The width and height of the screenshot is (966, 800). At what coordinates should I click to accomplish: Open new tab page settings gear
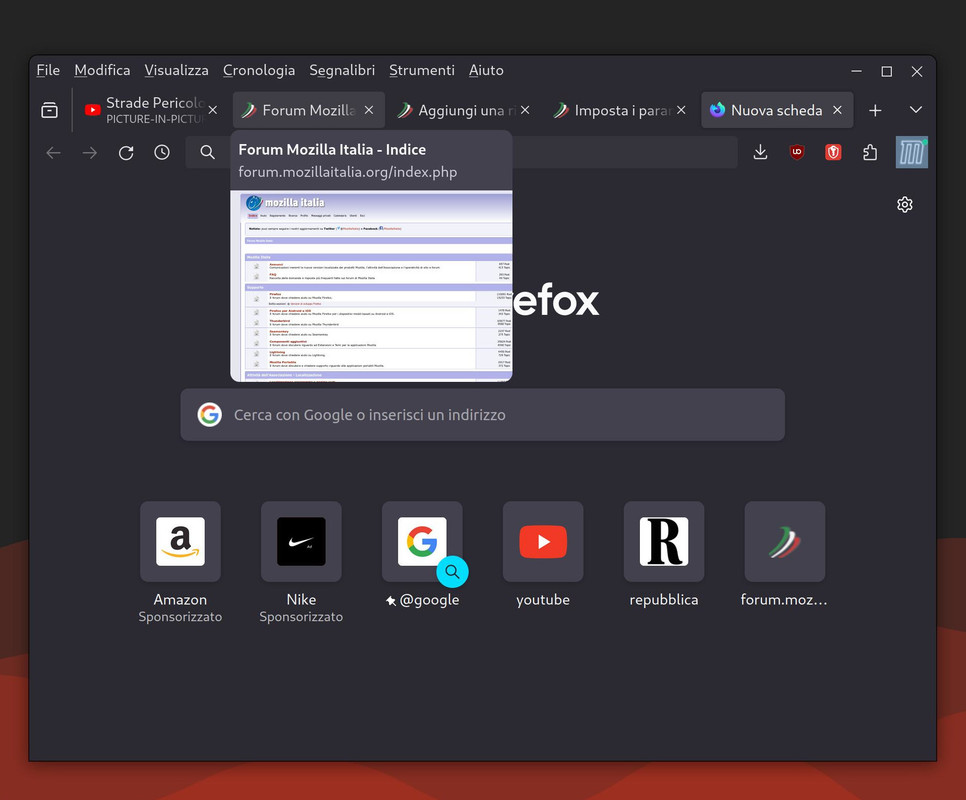(904, 204)
